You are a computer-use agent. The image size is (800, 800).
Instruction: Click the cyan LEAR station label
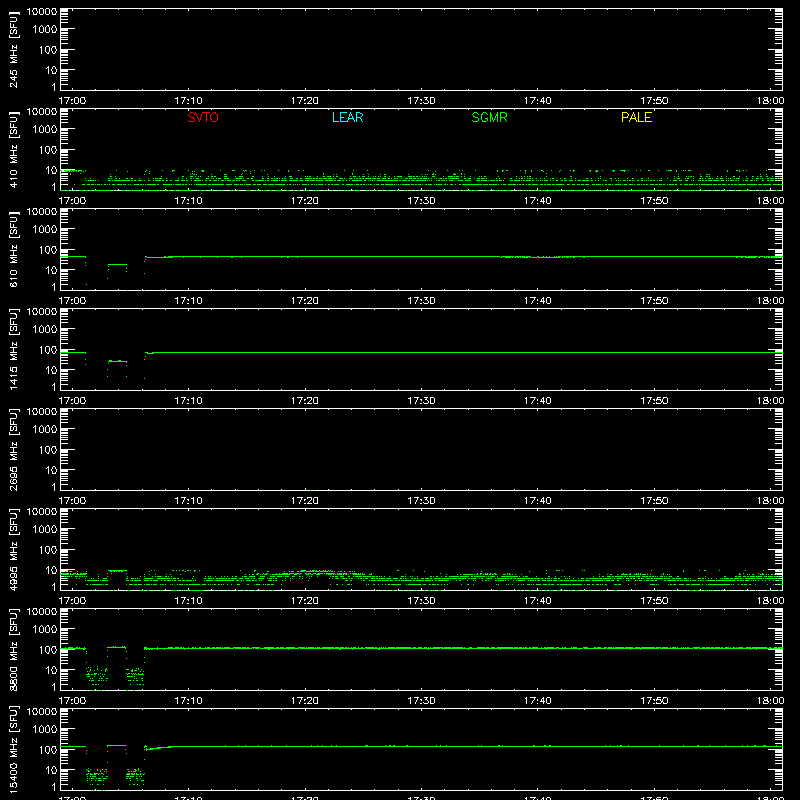pyautogui.click(x=347, y=117)
